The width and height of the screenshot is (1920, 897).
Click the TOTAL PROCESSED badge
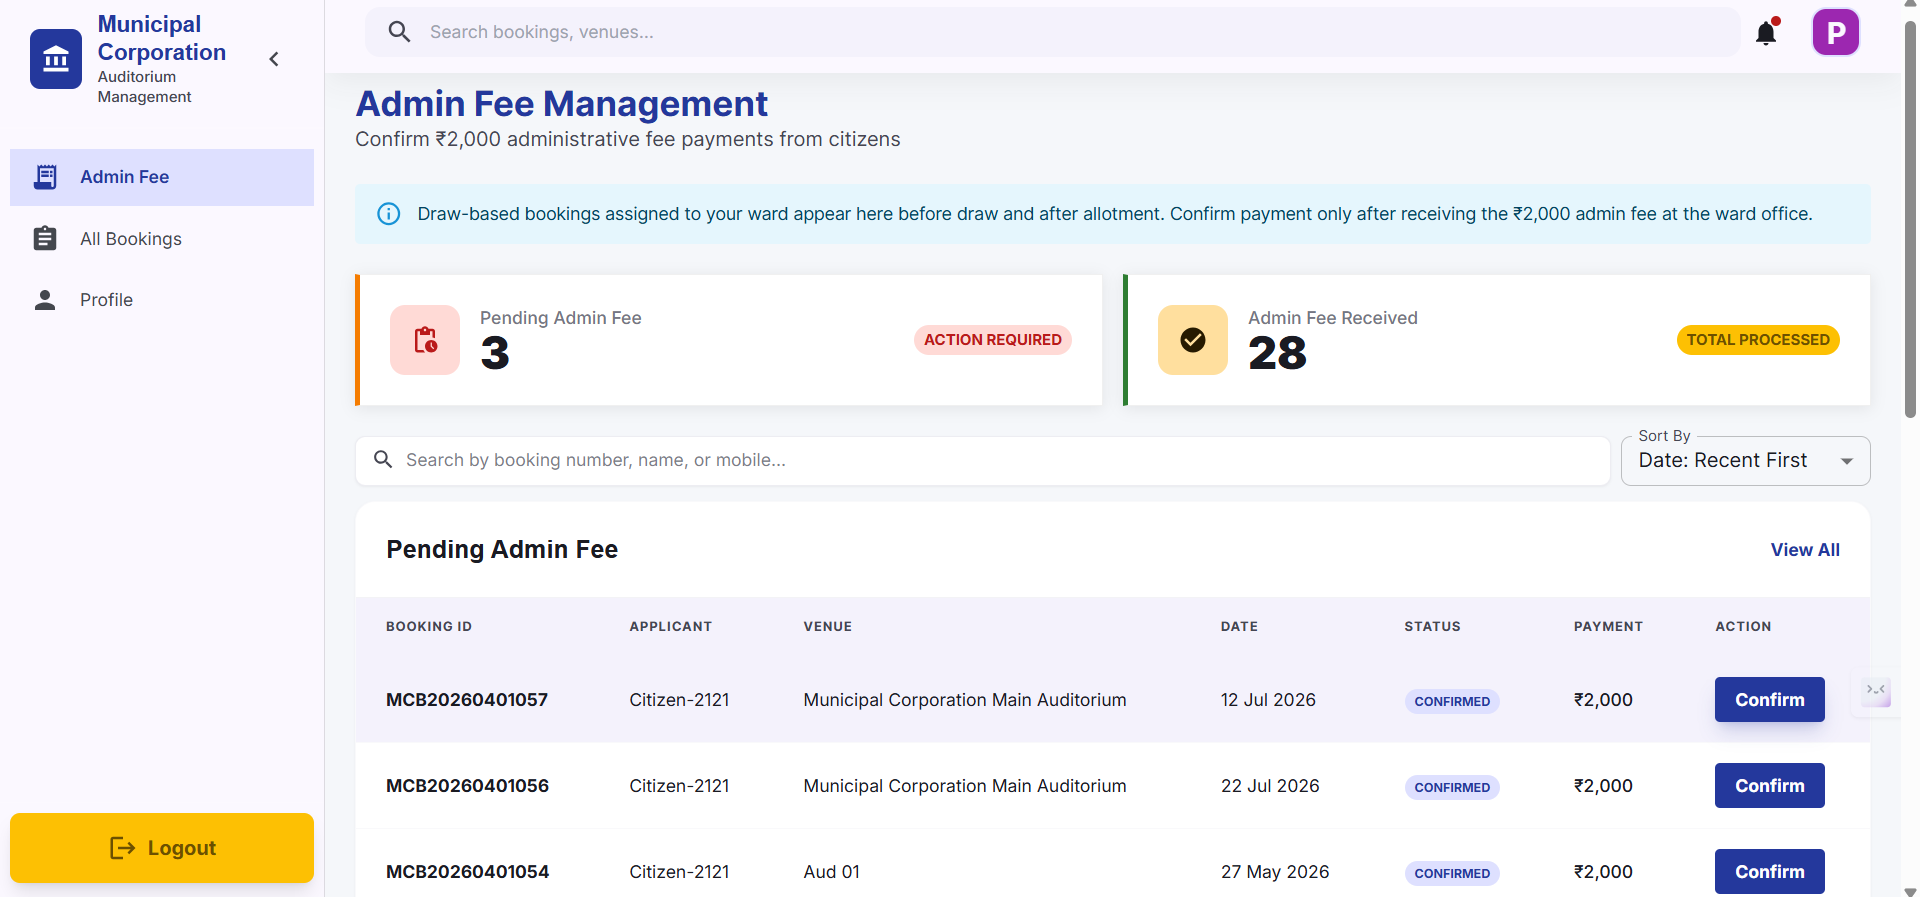pos(1758,340)
